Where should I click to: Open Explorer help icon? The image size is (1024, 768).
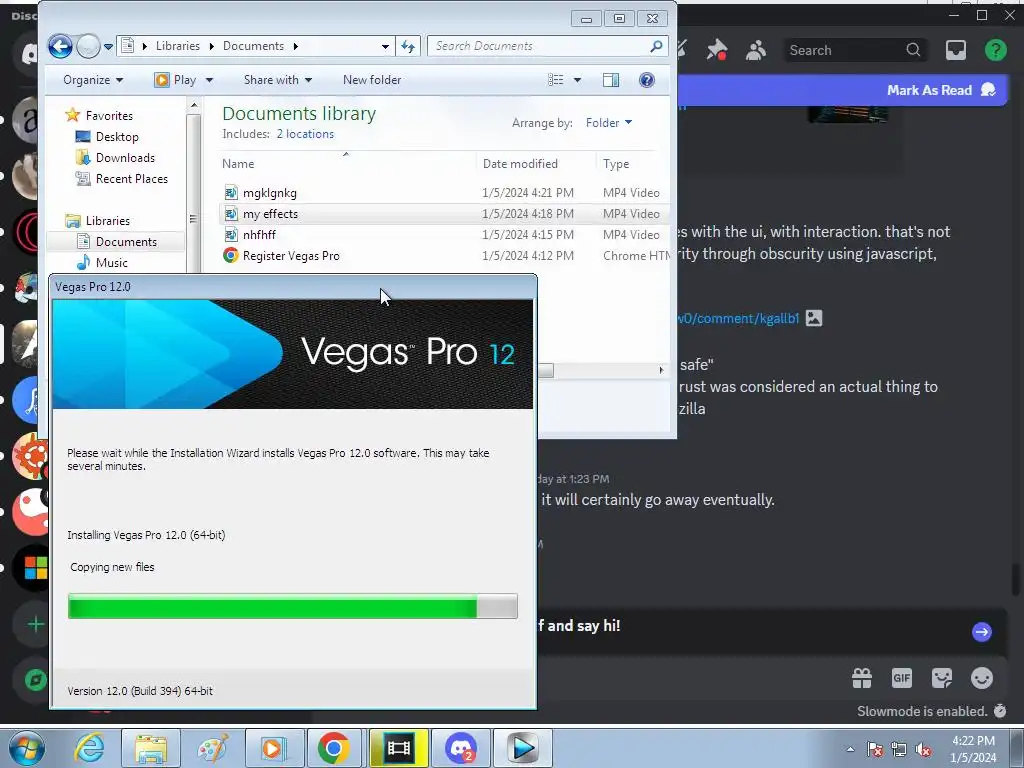(x=647, y=80)
